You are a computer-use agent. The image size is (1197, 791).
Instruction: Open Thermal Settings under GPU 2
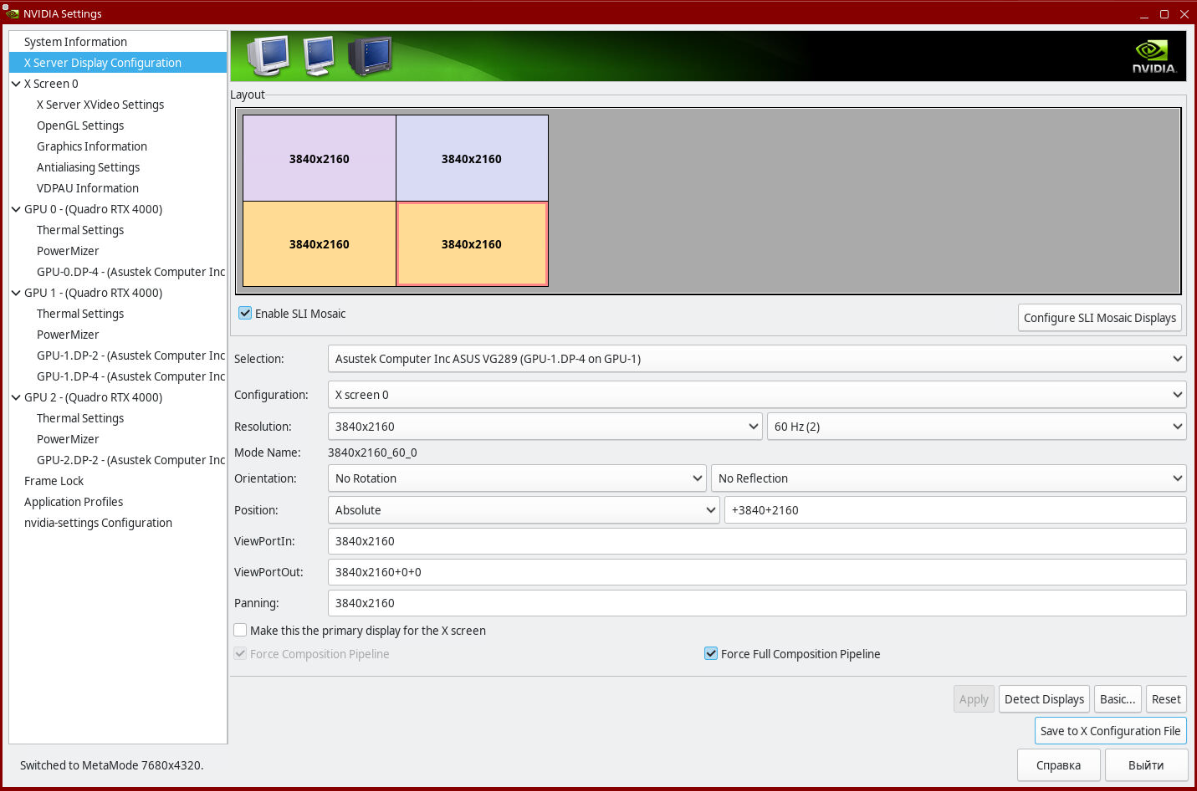80,418
